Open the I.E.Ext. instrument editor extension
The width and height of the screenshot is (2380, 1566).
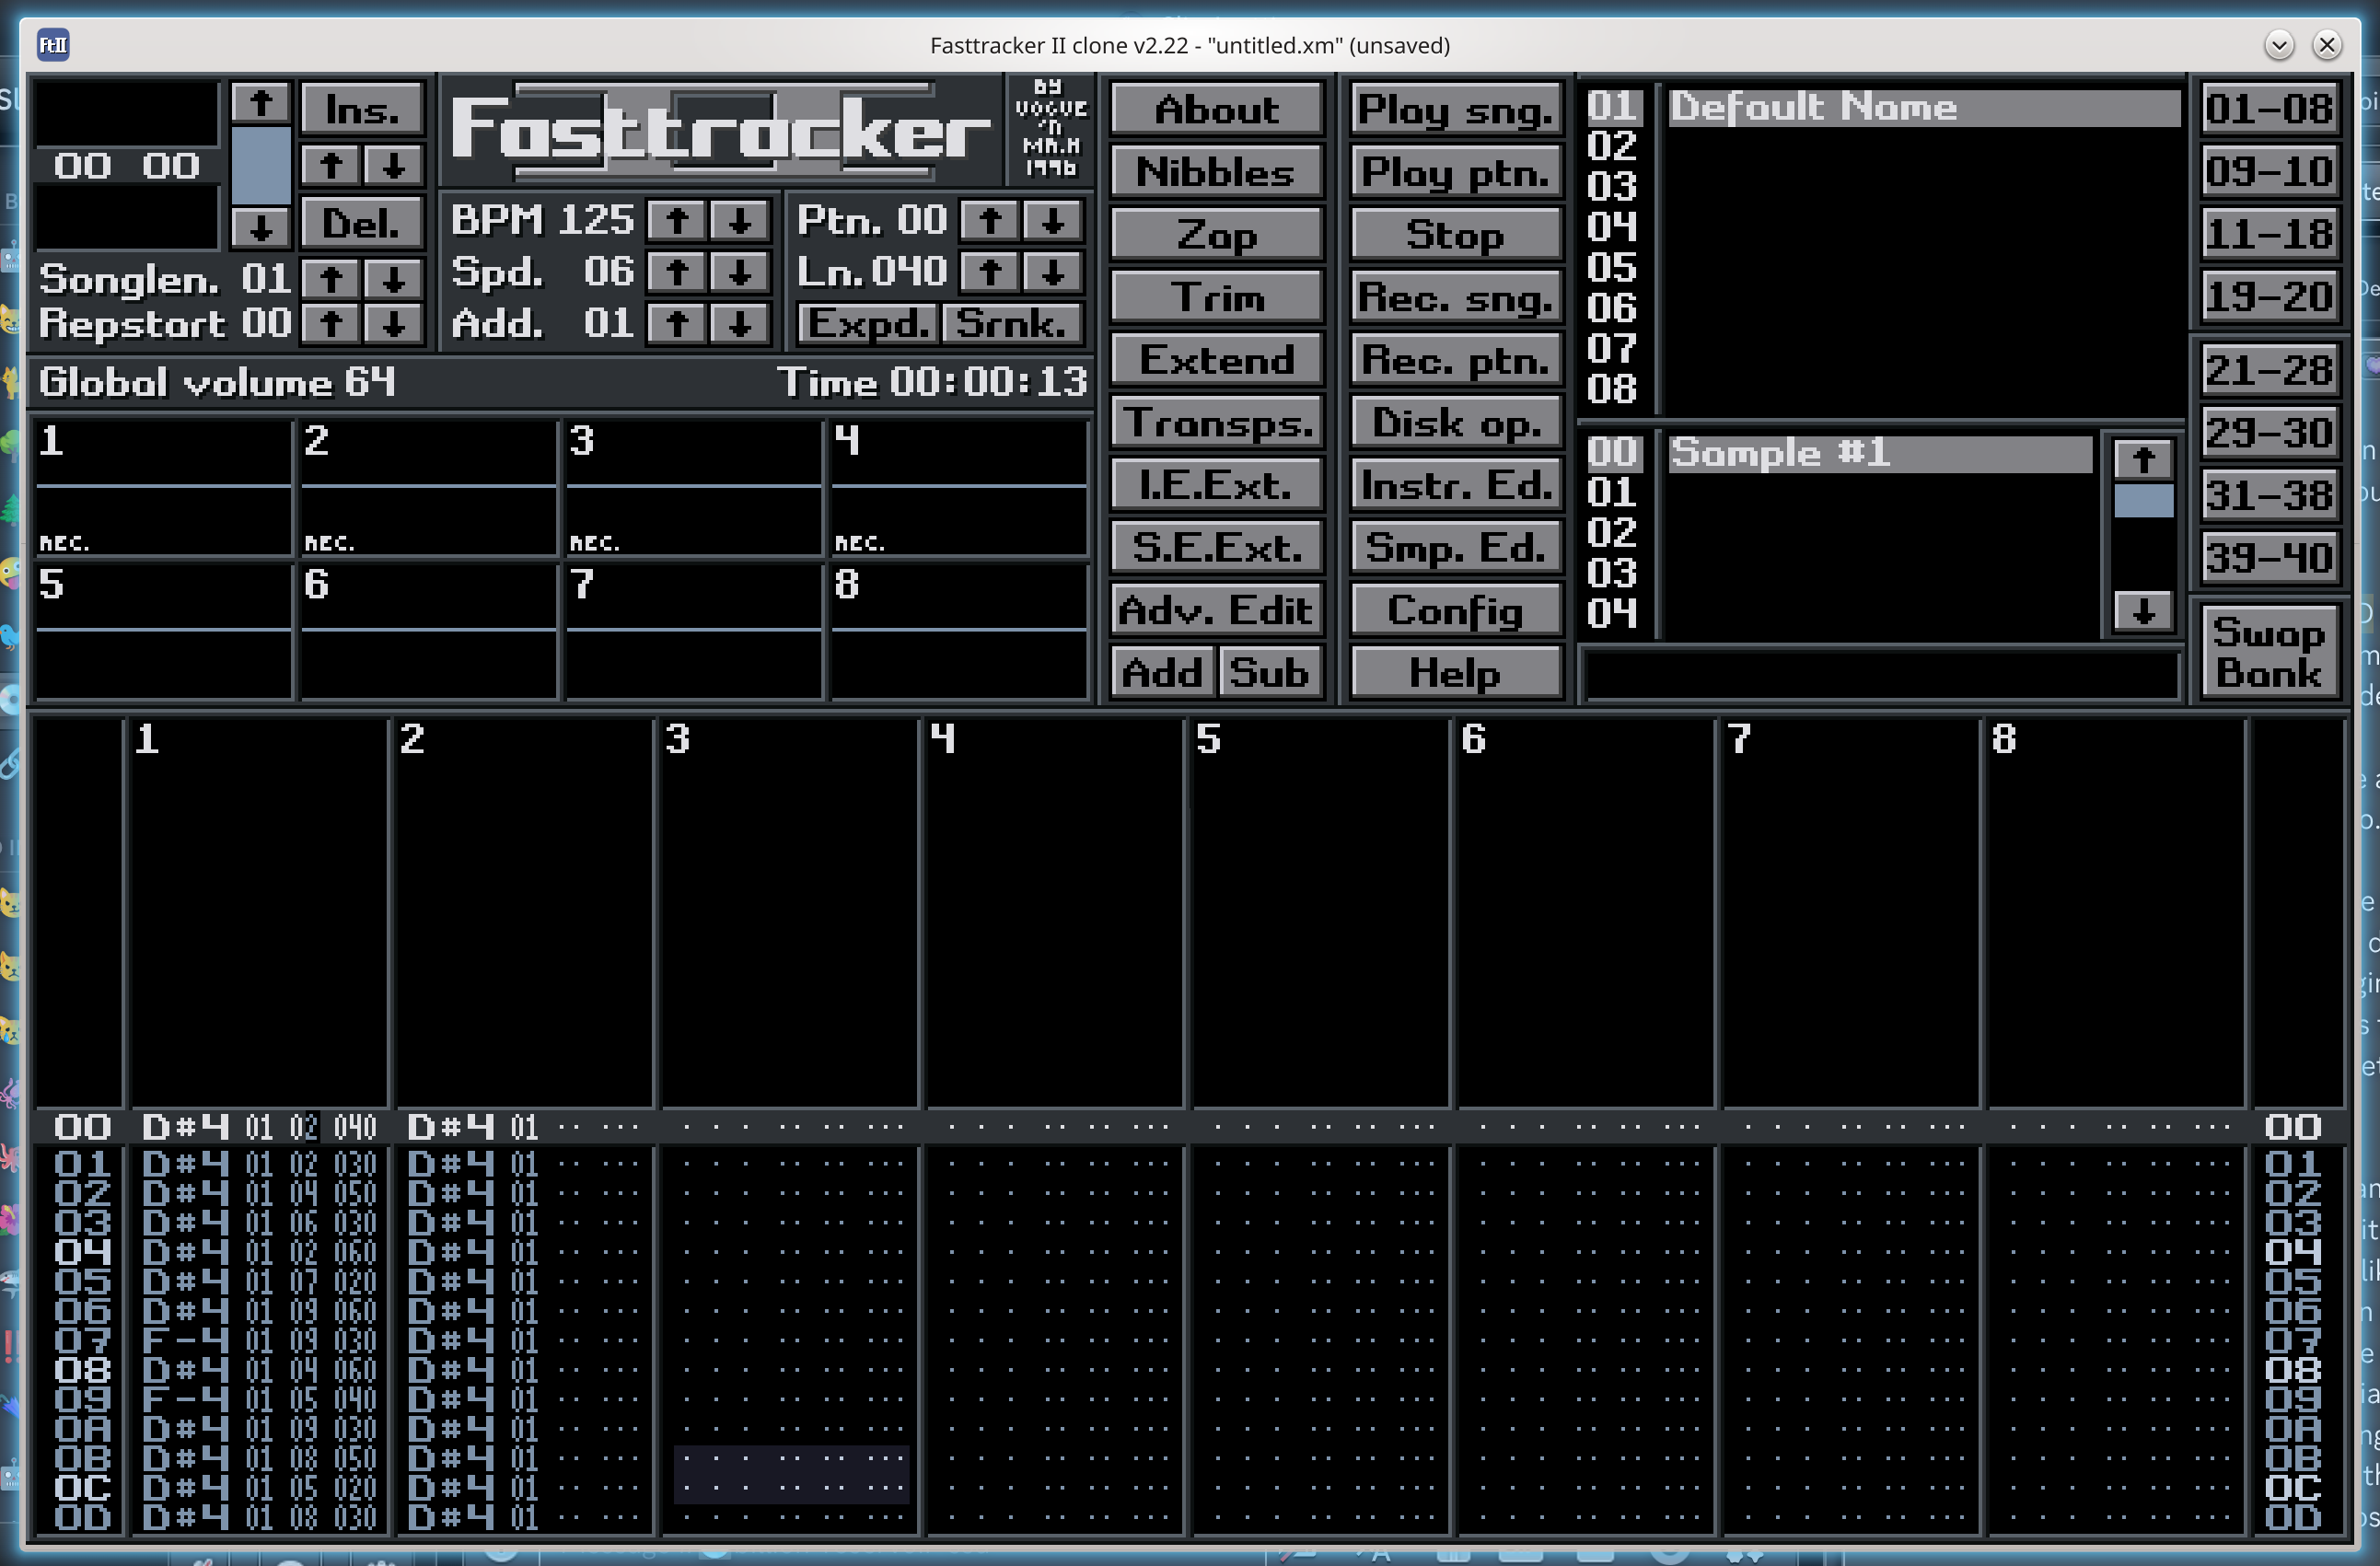1217,485
